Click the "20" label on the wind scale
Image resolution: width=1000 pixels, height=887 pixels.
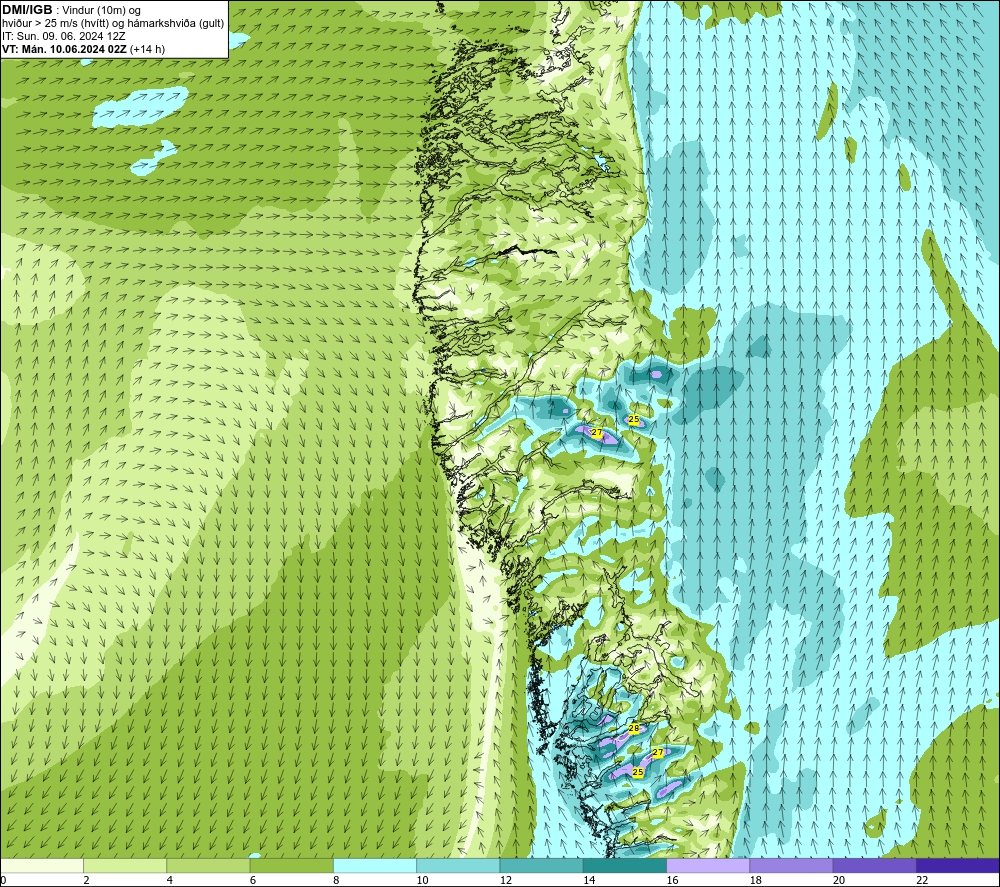click(x=839, y=881)
